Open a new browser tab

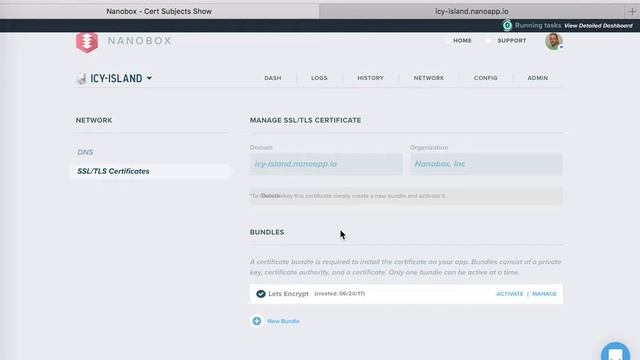coord(632,11)
